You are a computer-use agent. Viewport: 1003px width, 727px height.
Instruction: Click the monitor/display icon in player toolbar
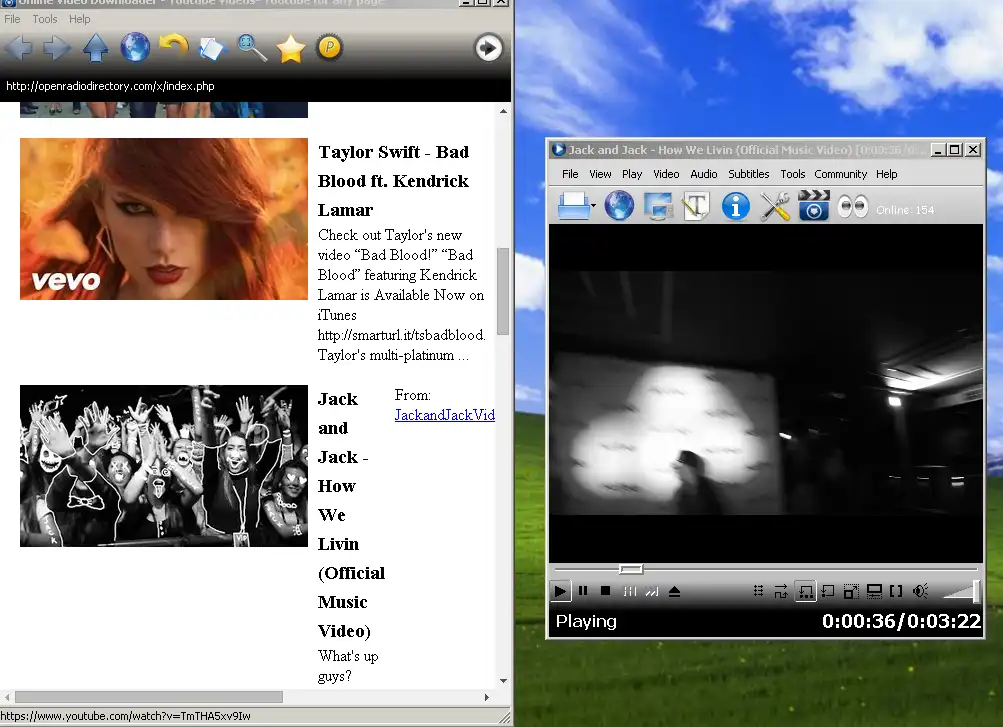pyautogui.click(x=658, y=207)
